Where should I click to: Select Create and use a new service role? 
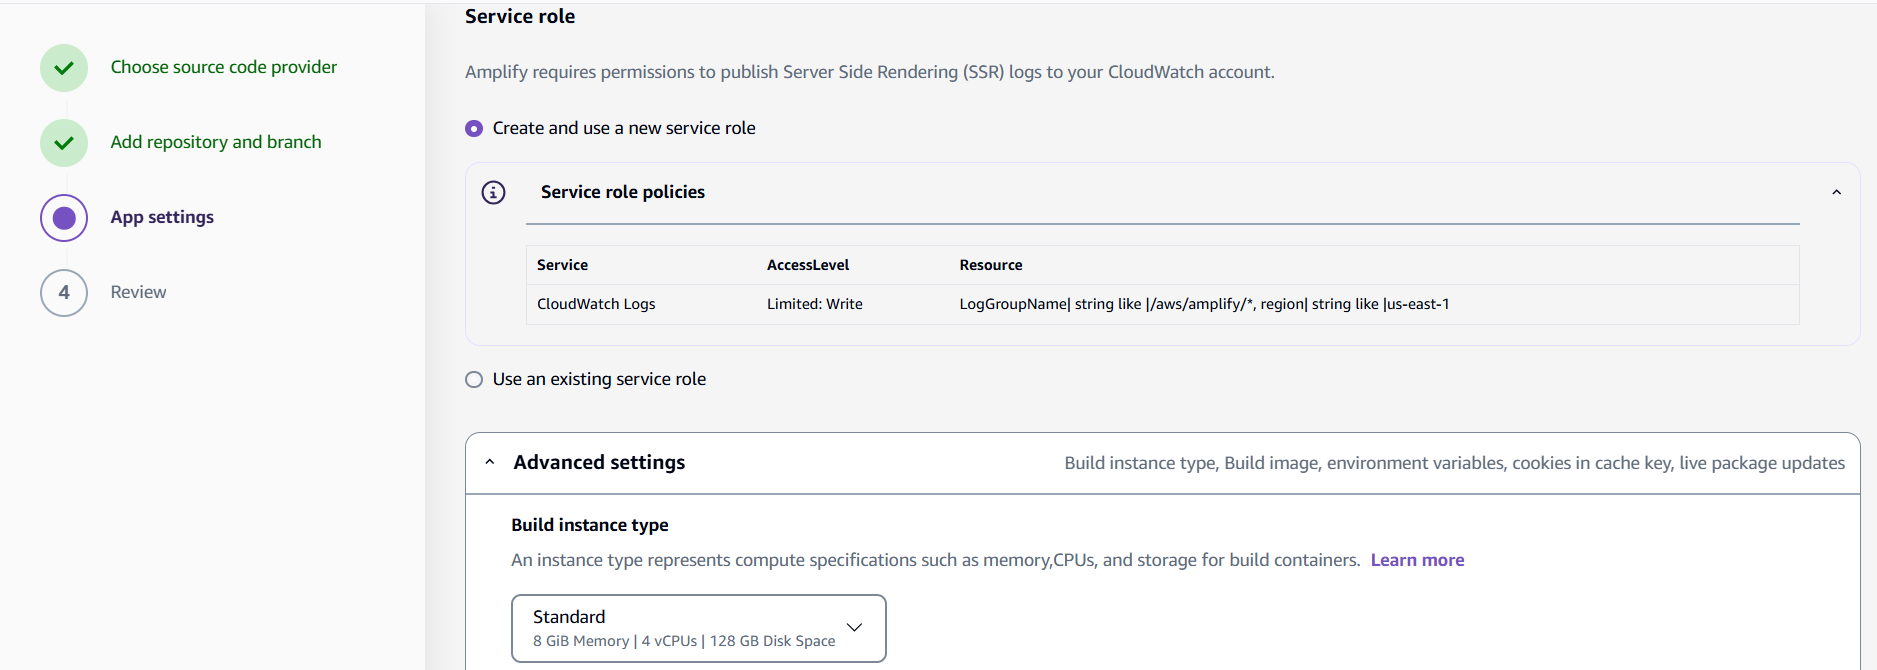point(474,129)
